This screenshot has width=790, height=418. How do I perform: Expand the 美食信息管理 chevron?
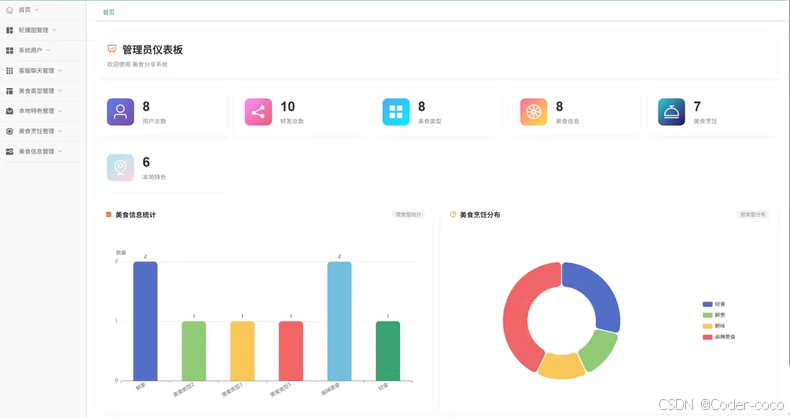60,151
